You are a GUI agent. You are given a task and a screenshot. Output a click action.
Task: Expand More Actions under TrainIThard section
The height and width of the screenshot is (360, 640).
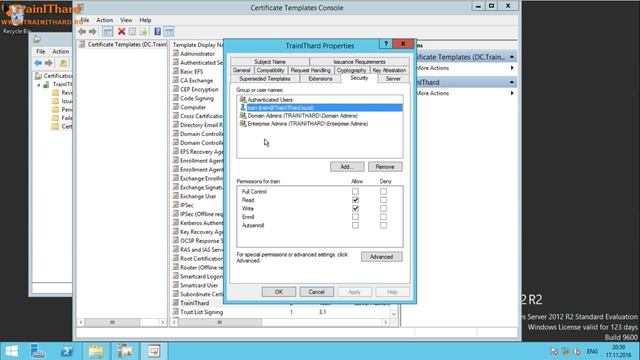pos(512,93)
